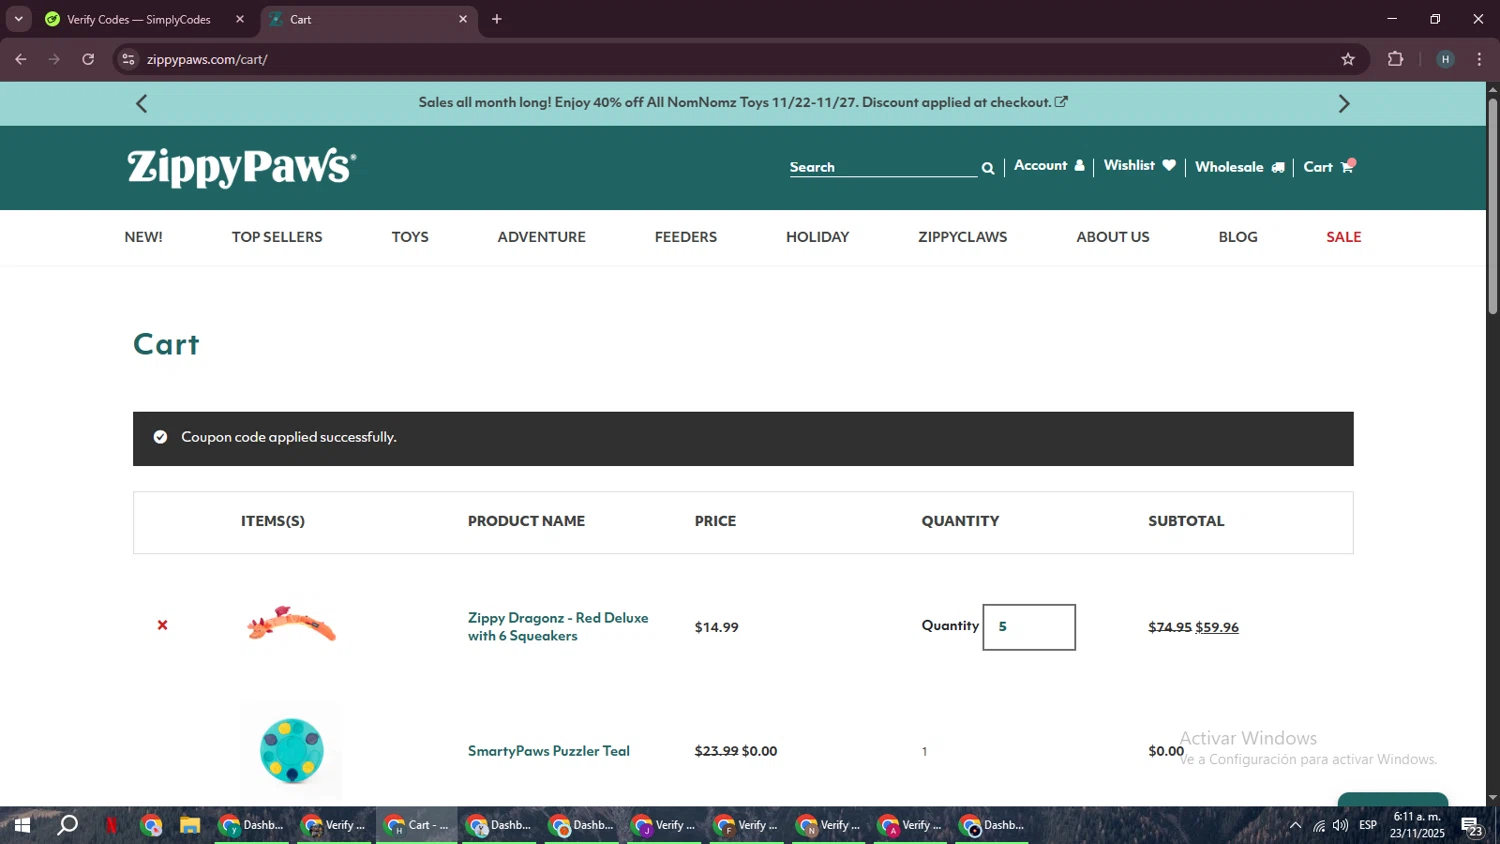Viewport: 1500px width, 844px height.
Task: Open the ZIPPYCLAWS menu
Action: click(963, 237)
